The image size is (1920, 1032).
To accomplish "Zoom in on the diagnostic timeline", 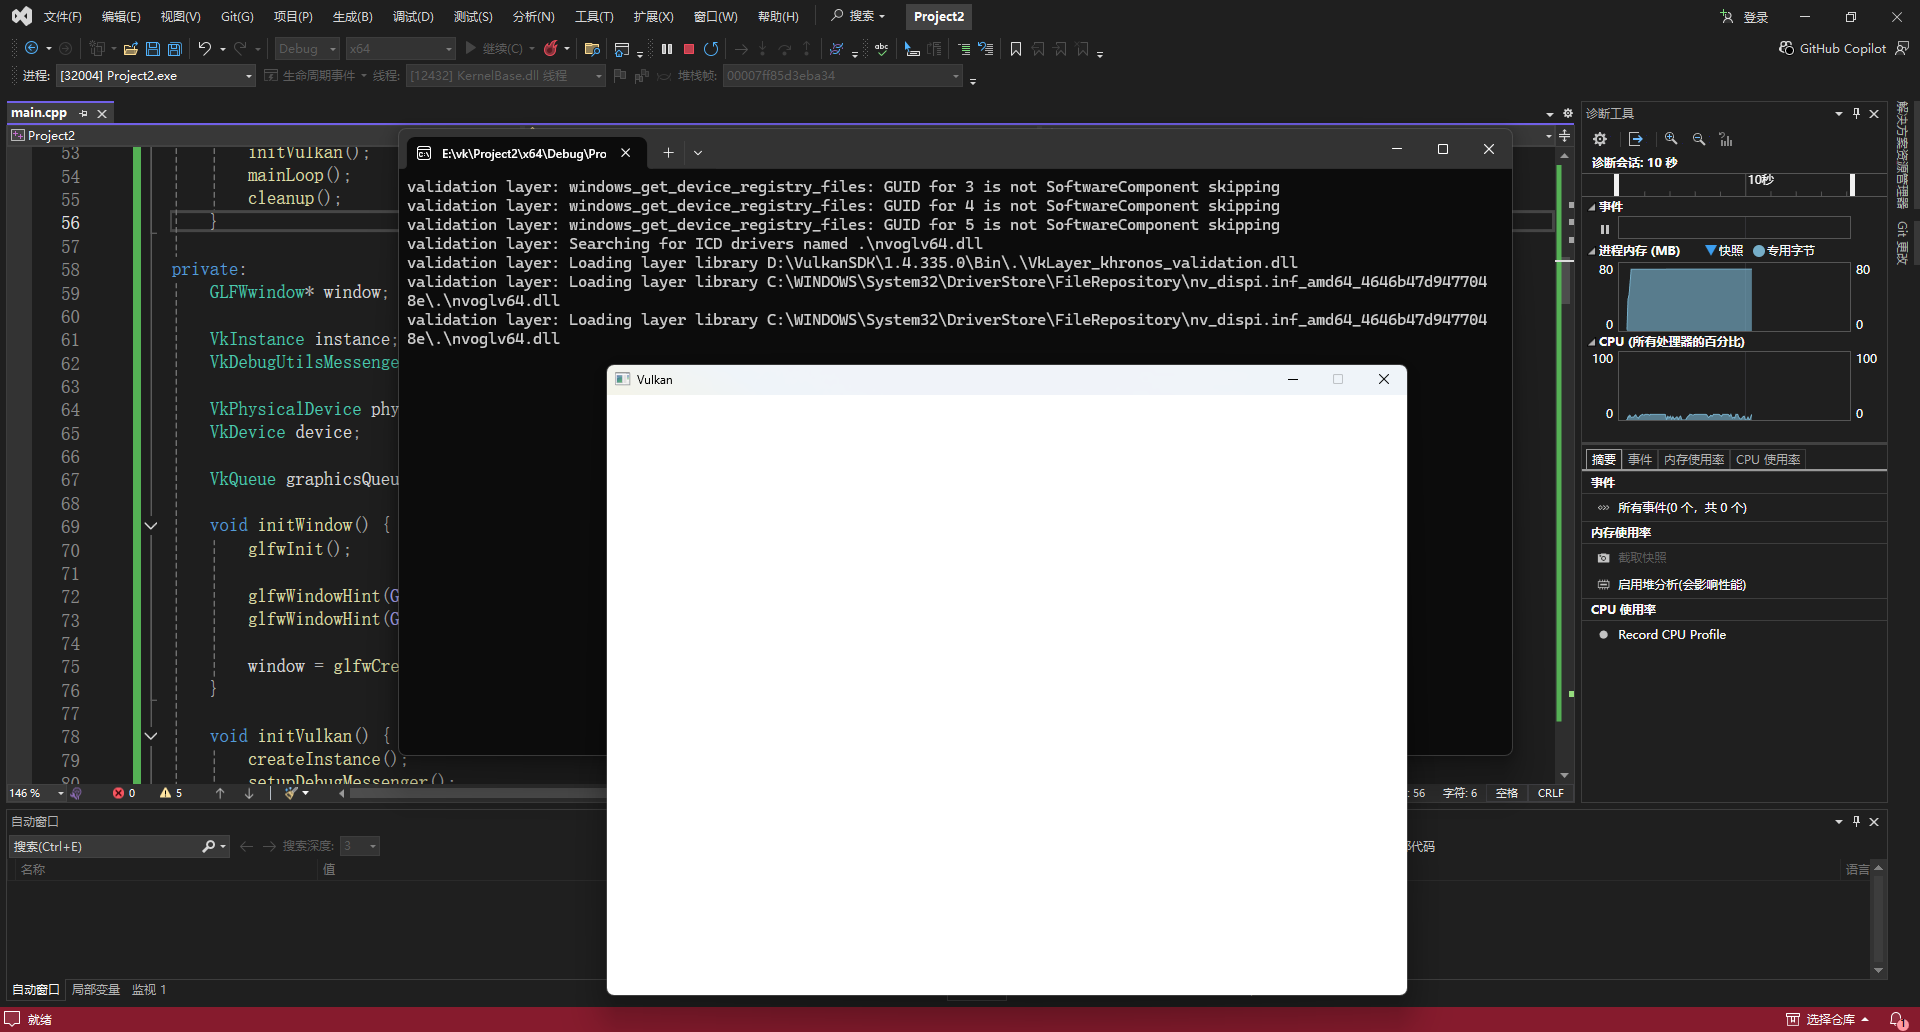I will pos(1671,139).
